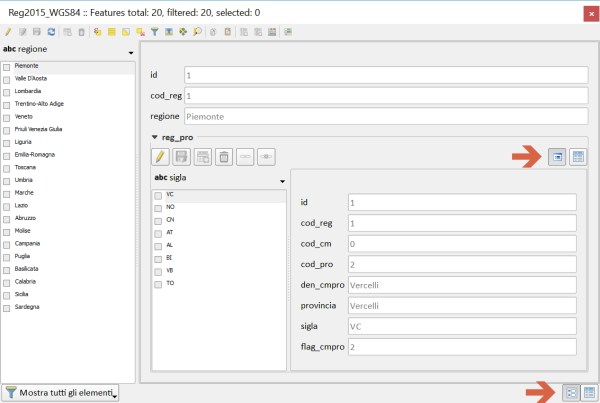Switch reg_pro relation to table view
Image resolution: width=600 pixels, height=403 pixels.
click(578, 156)
